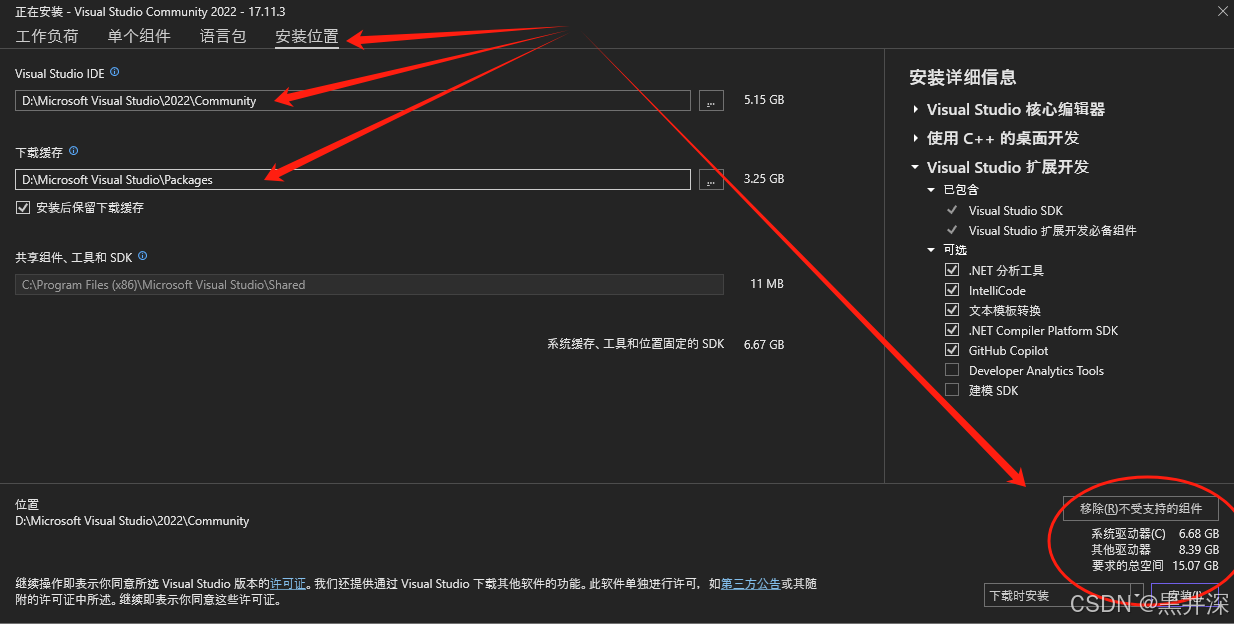Screen dimensions: 1234x624
Task: Enable the 建模 SDK option
Action: 952,390
